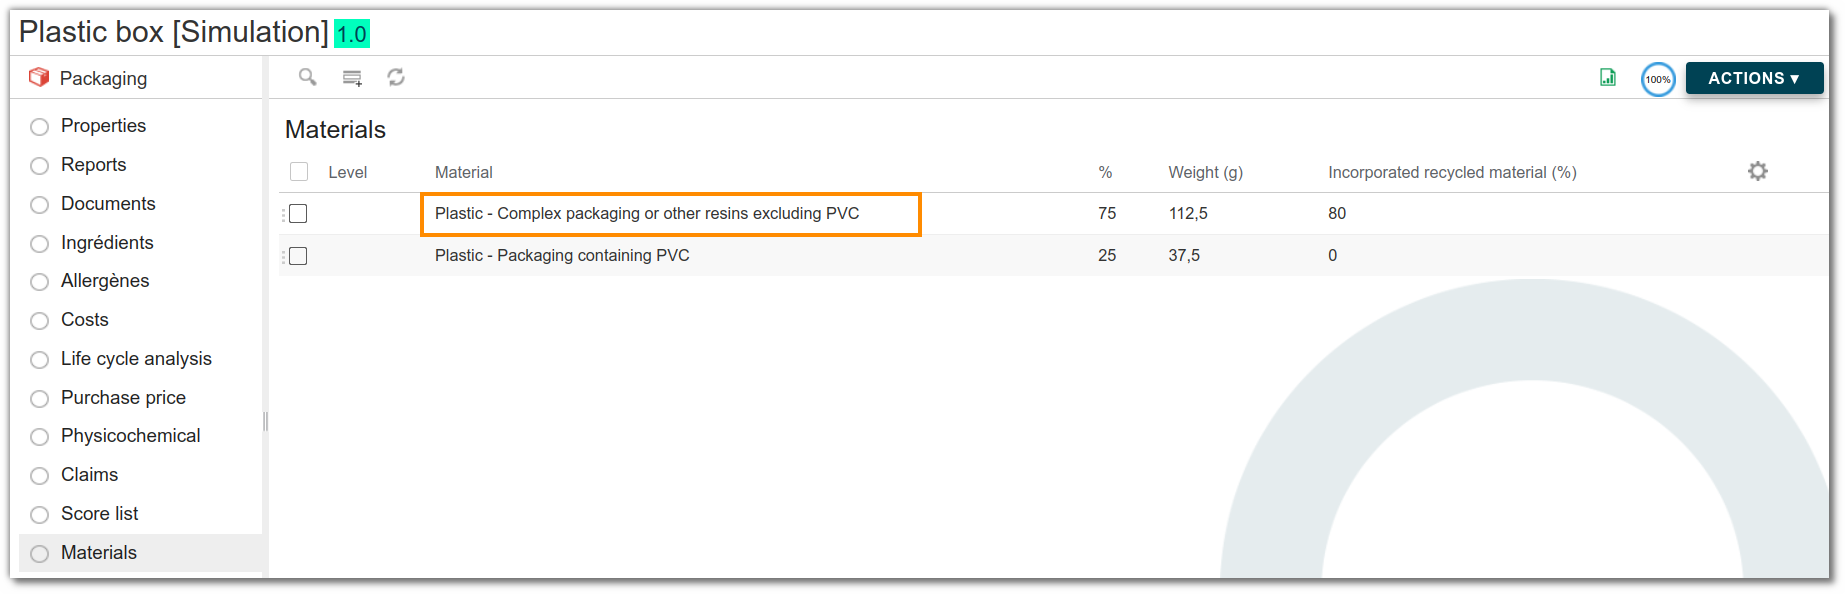
Task: Check the Packaging containing PVC row checkbox
Action: coord(298,256)
